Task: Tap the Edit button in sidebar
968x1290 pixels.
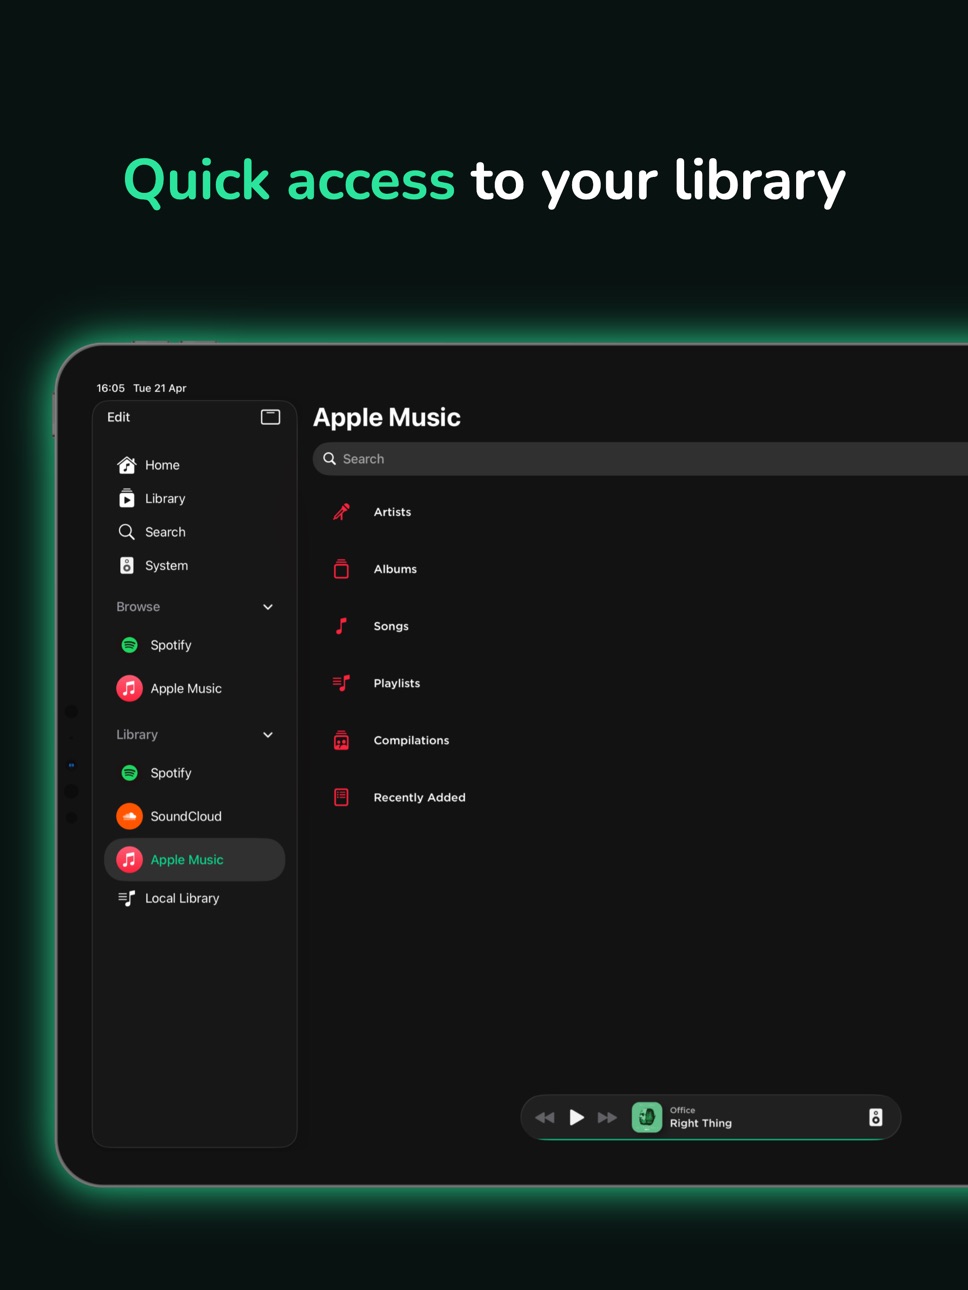Action: 119,417
